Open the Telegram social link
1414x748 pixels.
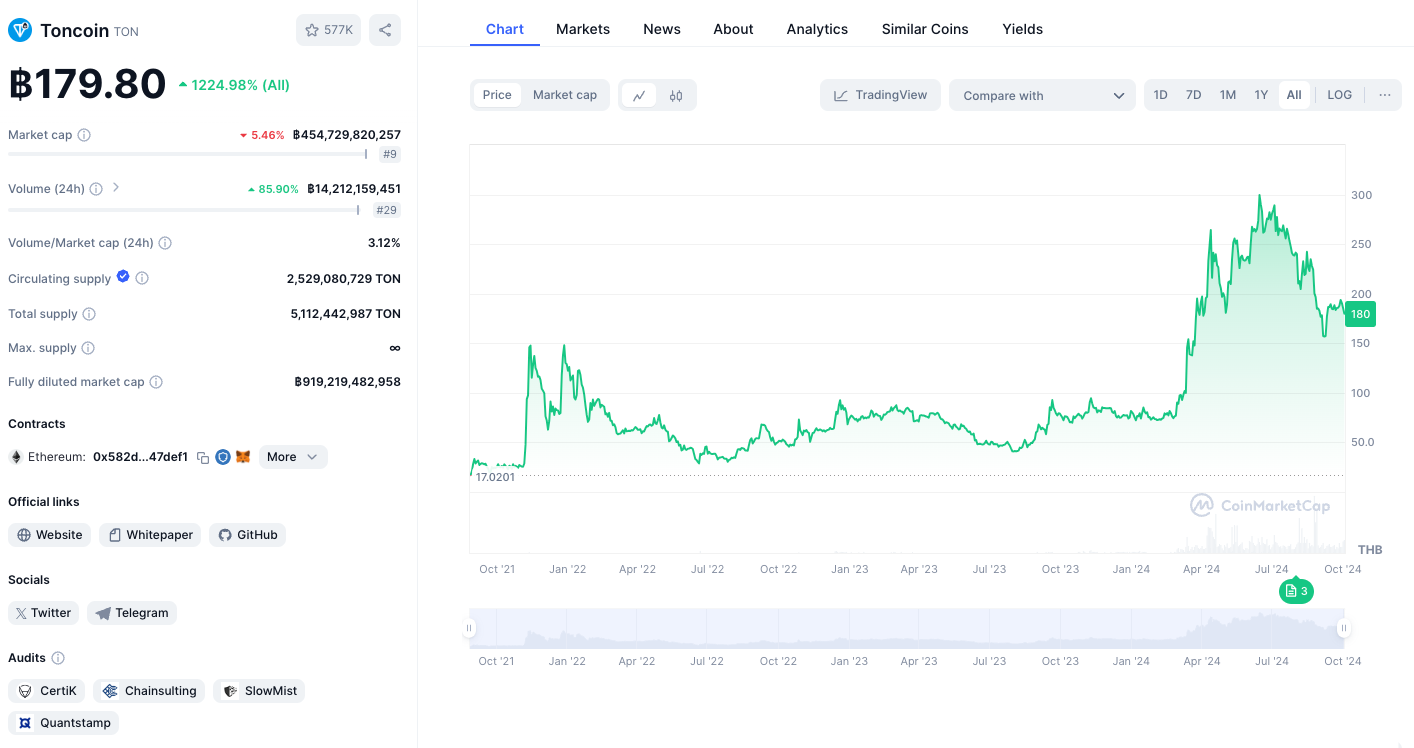[x=132, y=613]
